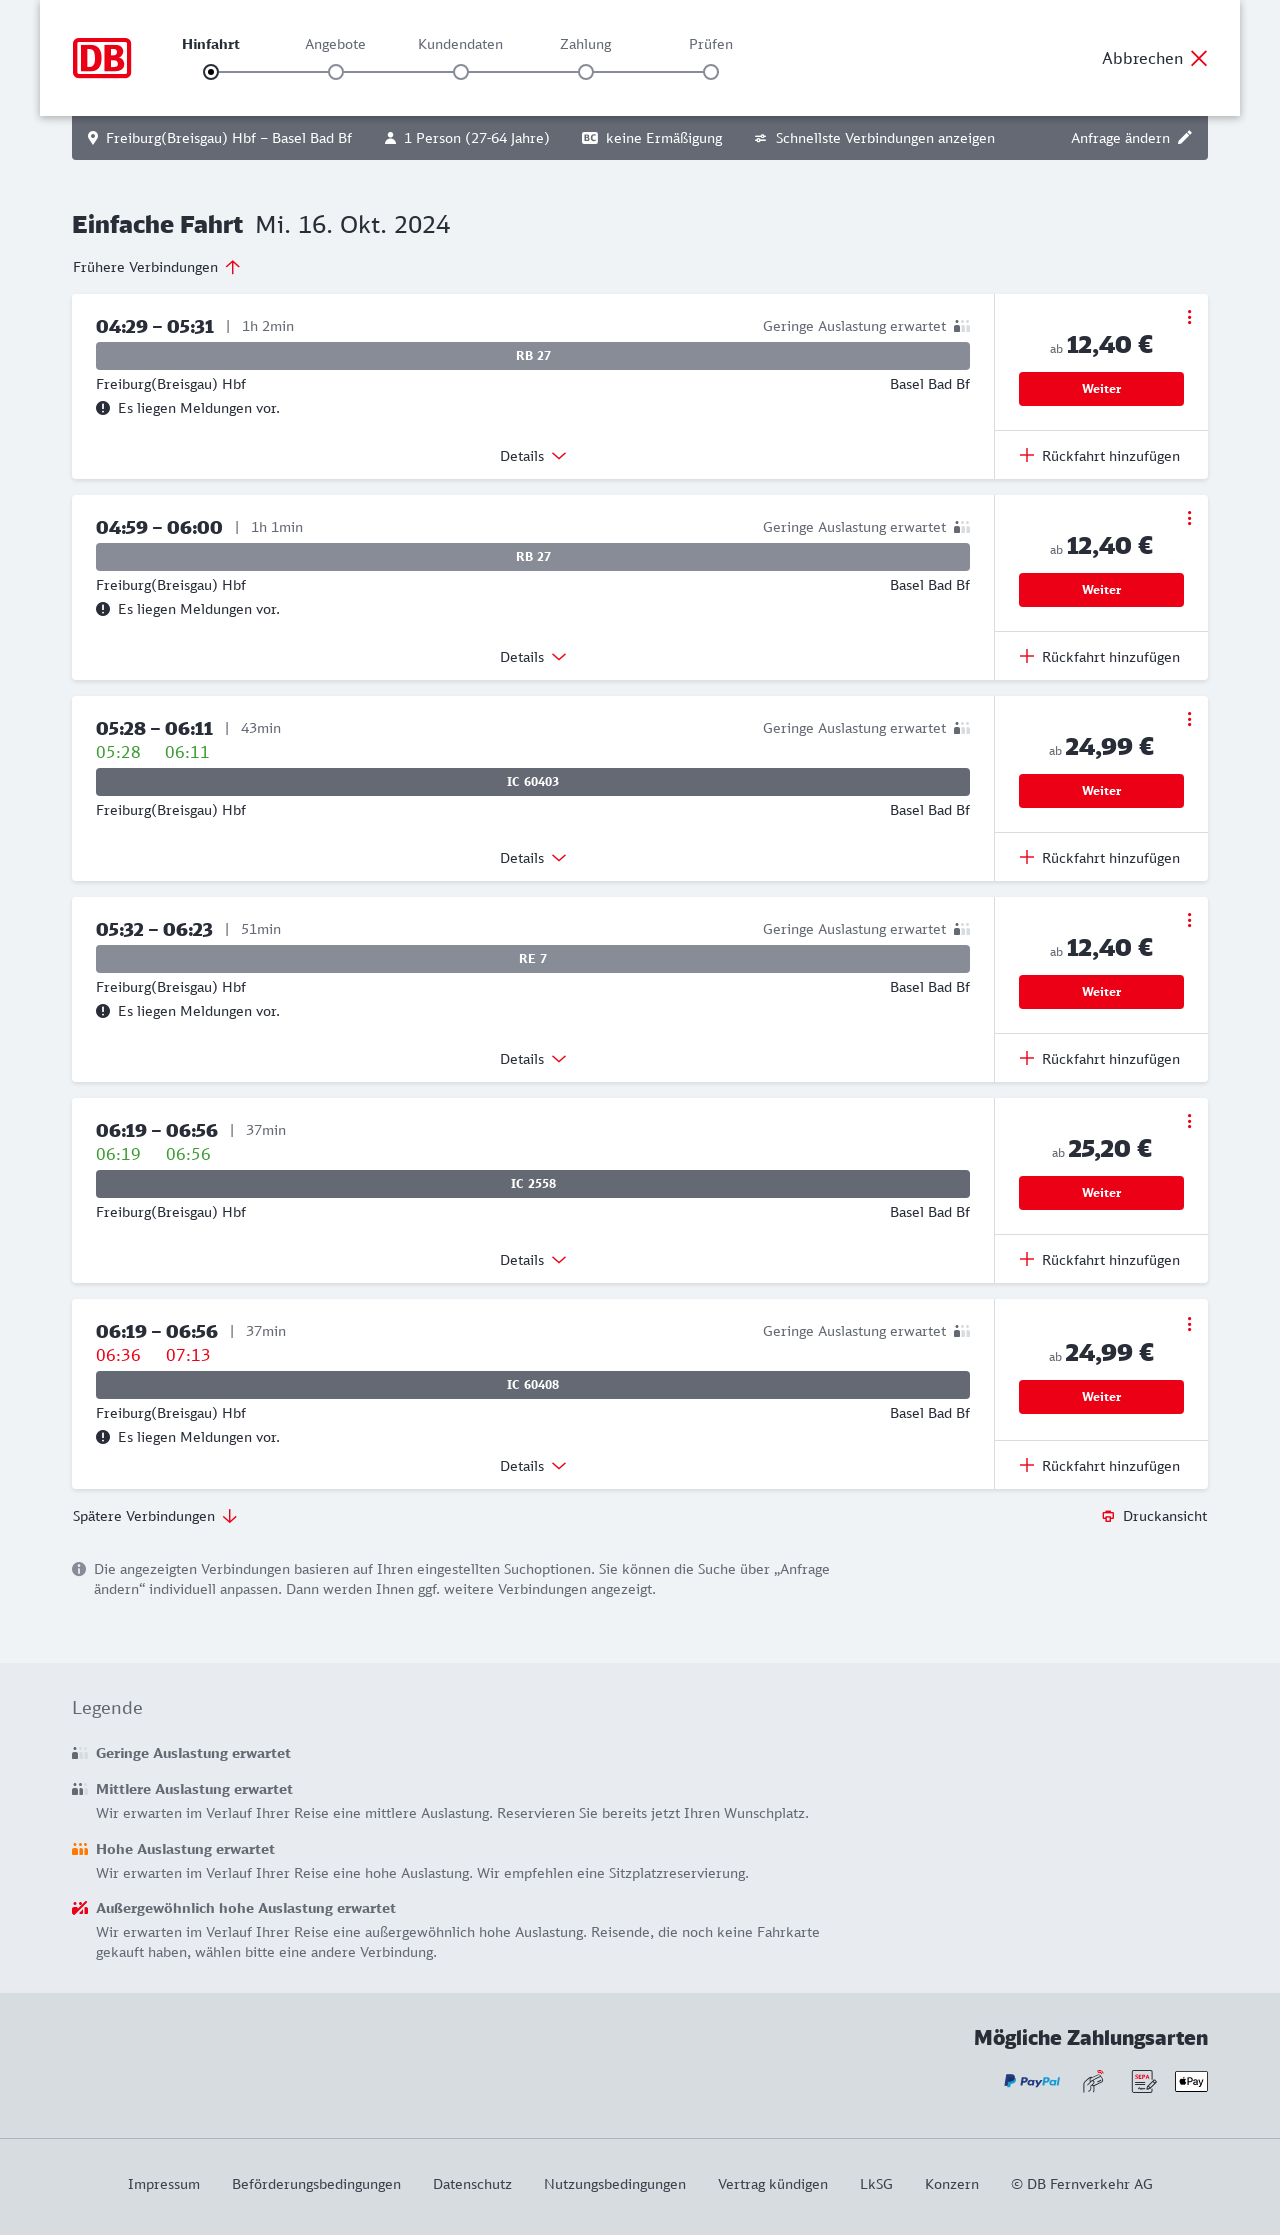Select the Angebote step circle
1280x2235 pixels.
click(x=336, y=72)
